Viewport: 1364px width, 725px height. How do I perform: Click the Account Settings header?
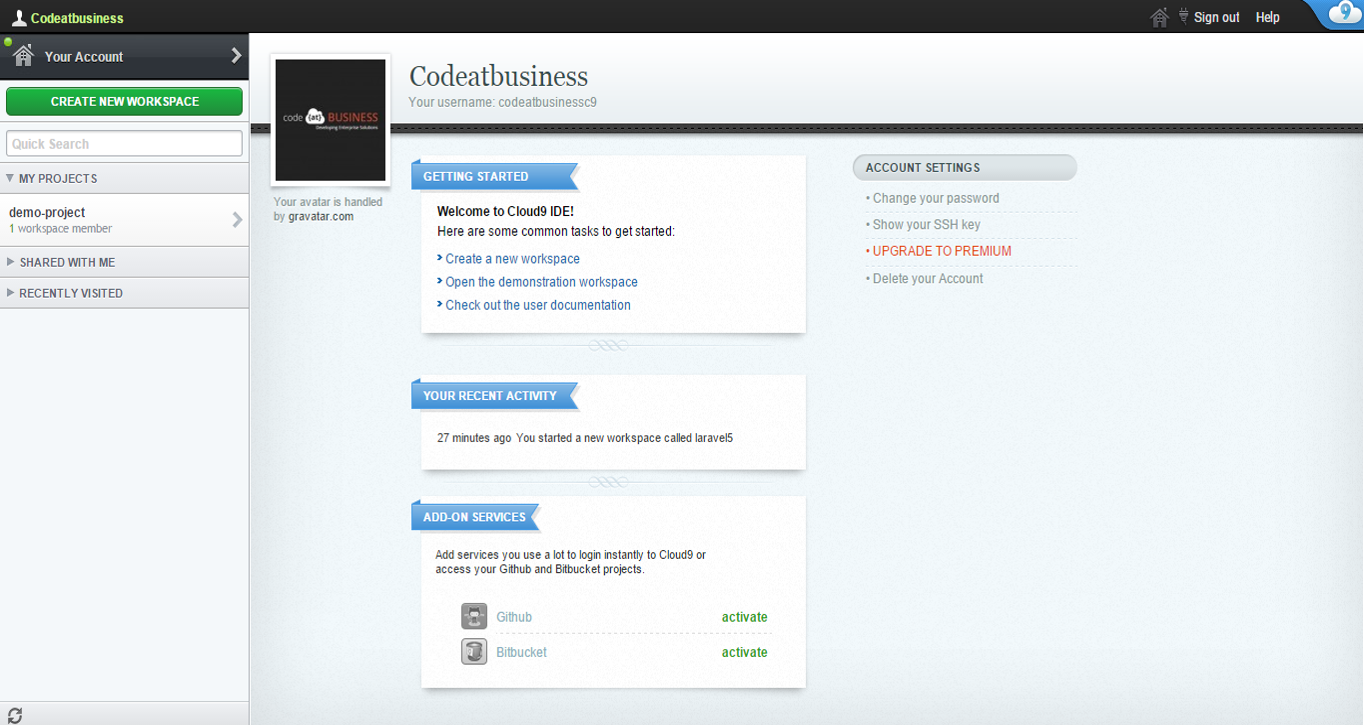[964, 167]
